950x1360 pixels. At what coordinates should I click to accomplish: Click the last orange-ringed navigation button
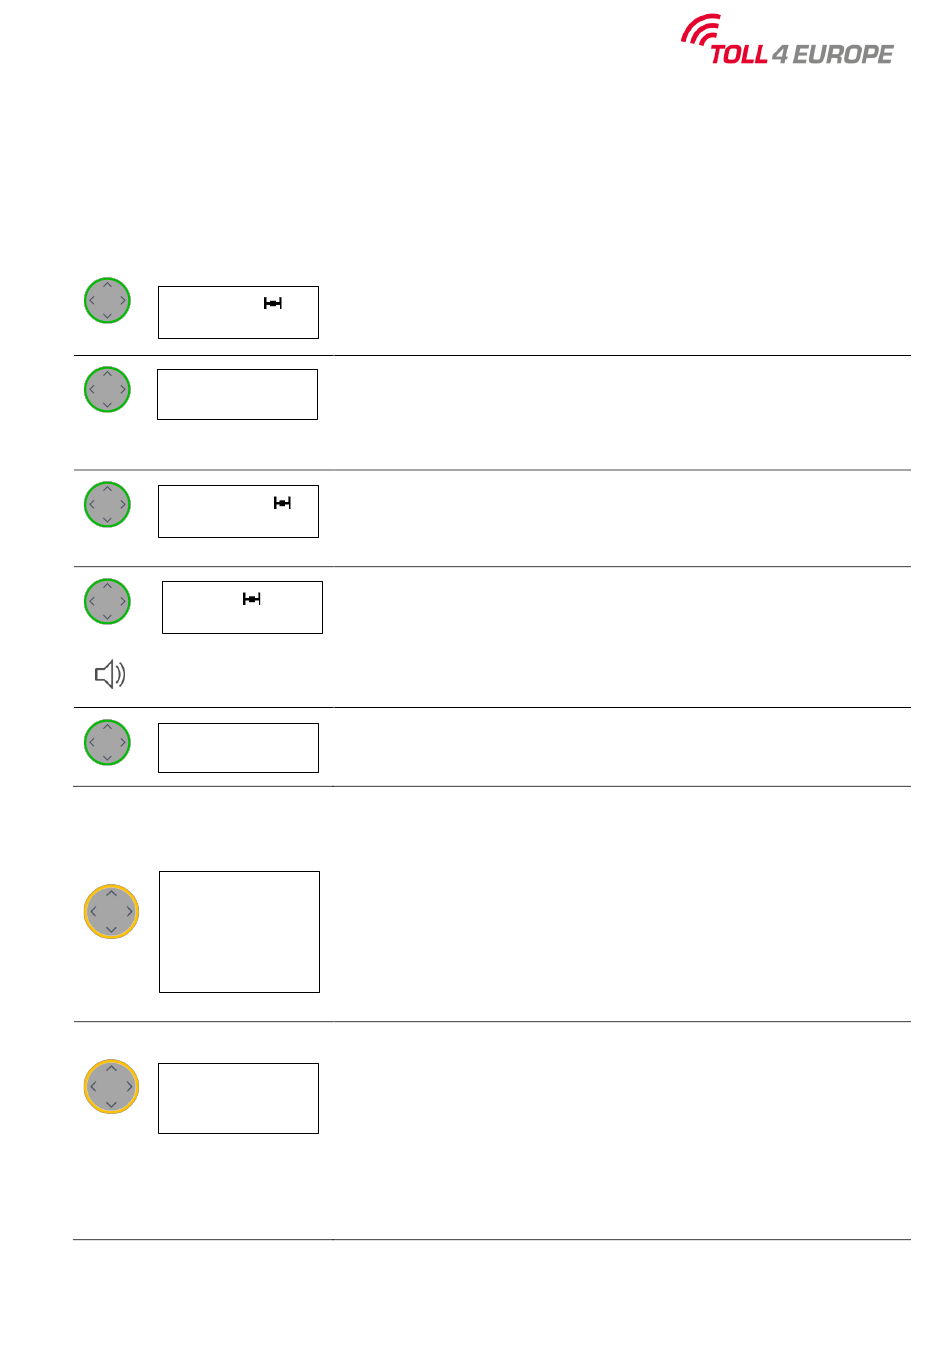pos(111,1086)
